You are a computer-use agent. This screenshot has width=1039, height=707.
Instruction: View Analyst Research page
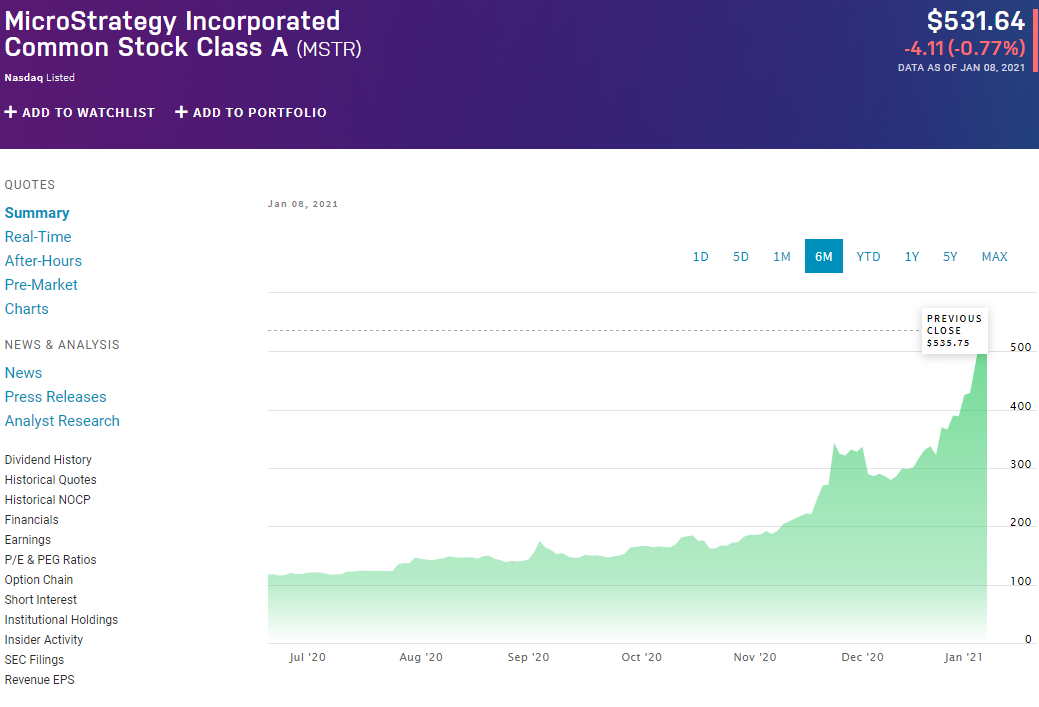(x=62, y=421)
